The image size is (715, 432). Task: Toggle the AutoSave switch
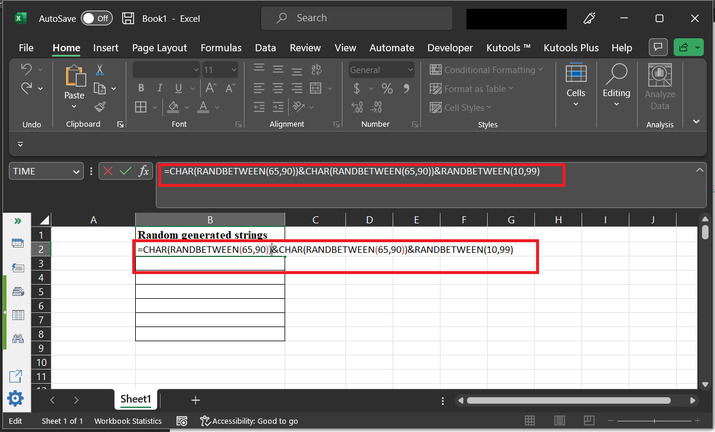(x=96, y=18)
